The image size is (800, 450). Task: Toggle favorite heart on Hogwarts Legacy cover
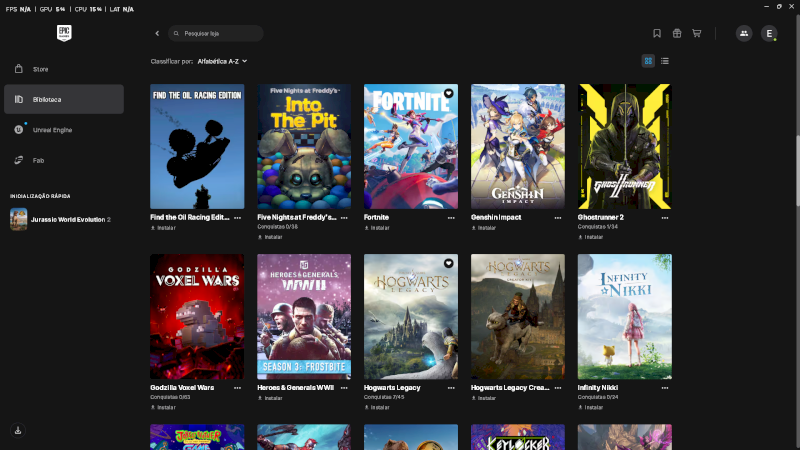[x=448, y=263]
